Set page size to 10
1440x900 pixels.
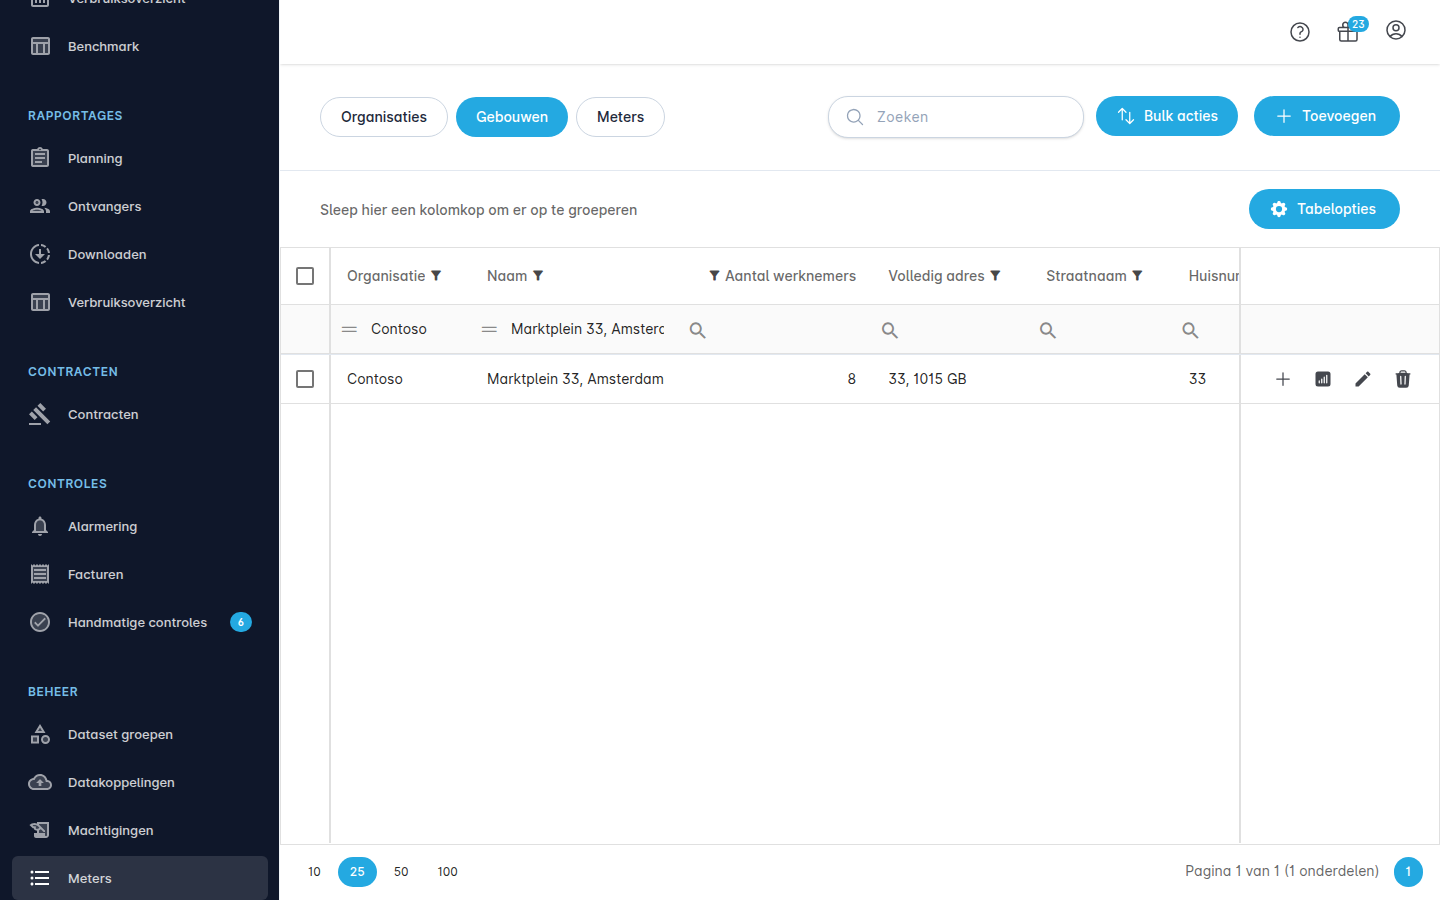coord(314,872)
